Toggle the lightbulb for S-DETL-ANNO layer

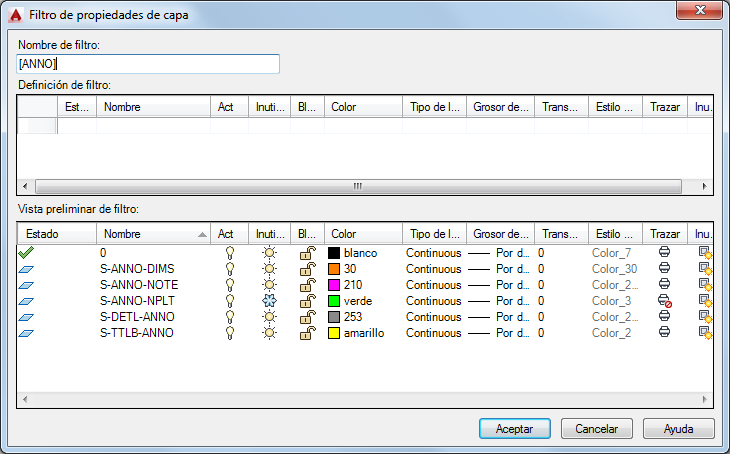[x=230, y=317]
